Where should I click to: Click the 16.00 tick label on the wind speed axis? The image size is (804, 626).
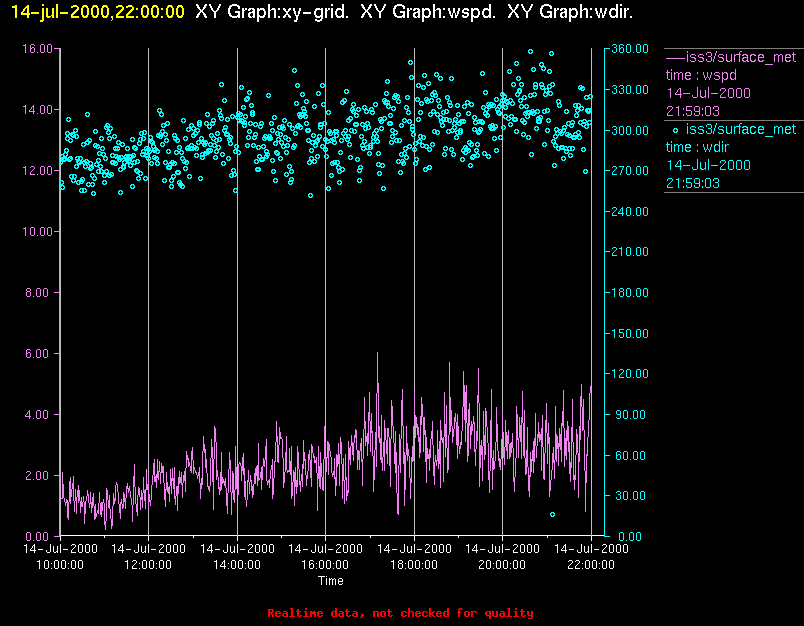(37, 49)
